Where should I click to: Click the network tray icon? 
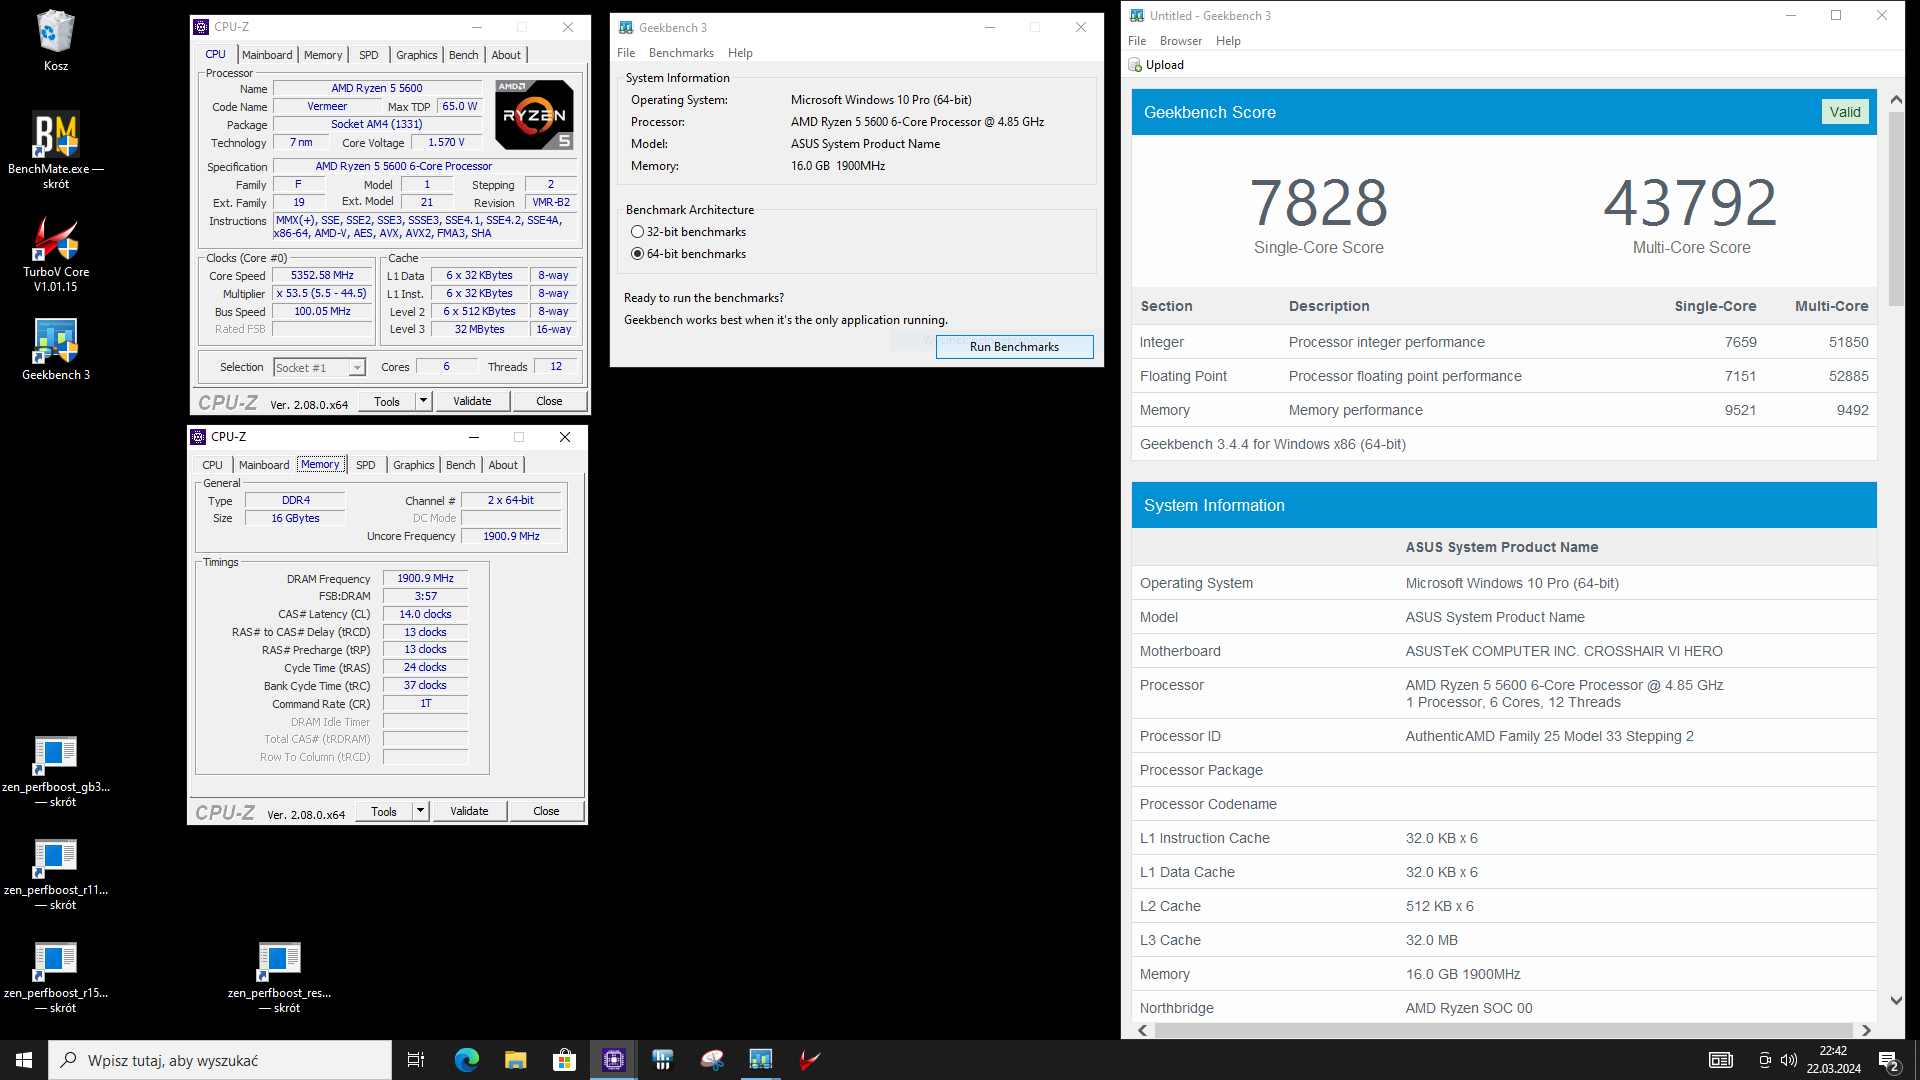tap(1765, 1060)
